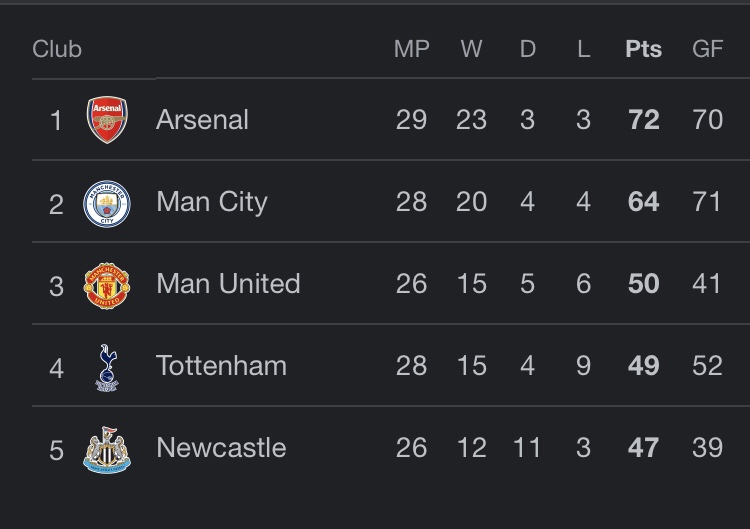Viewport: 750px width, 529px height.
Task: Click the GF column header
Action: pyautogui.click(x=707, y=49)
